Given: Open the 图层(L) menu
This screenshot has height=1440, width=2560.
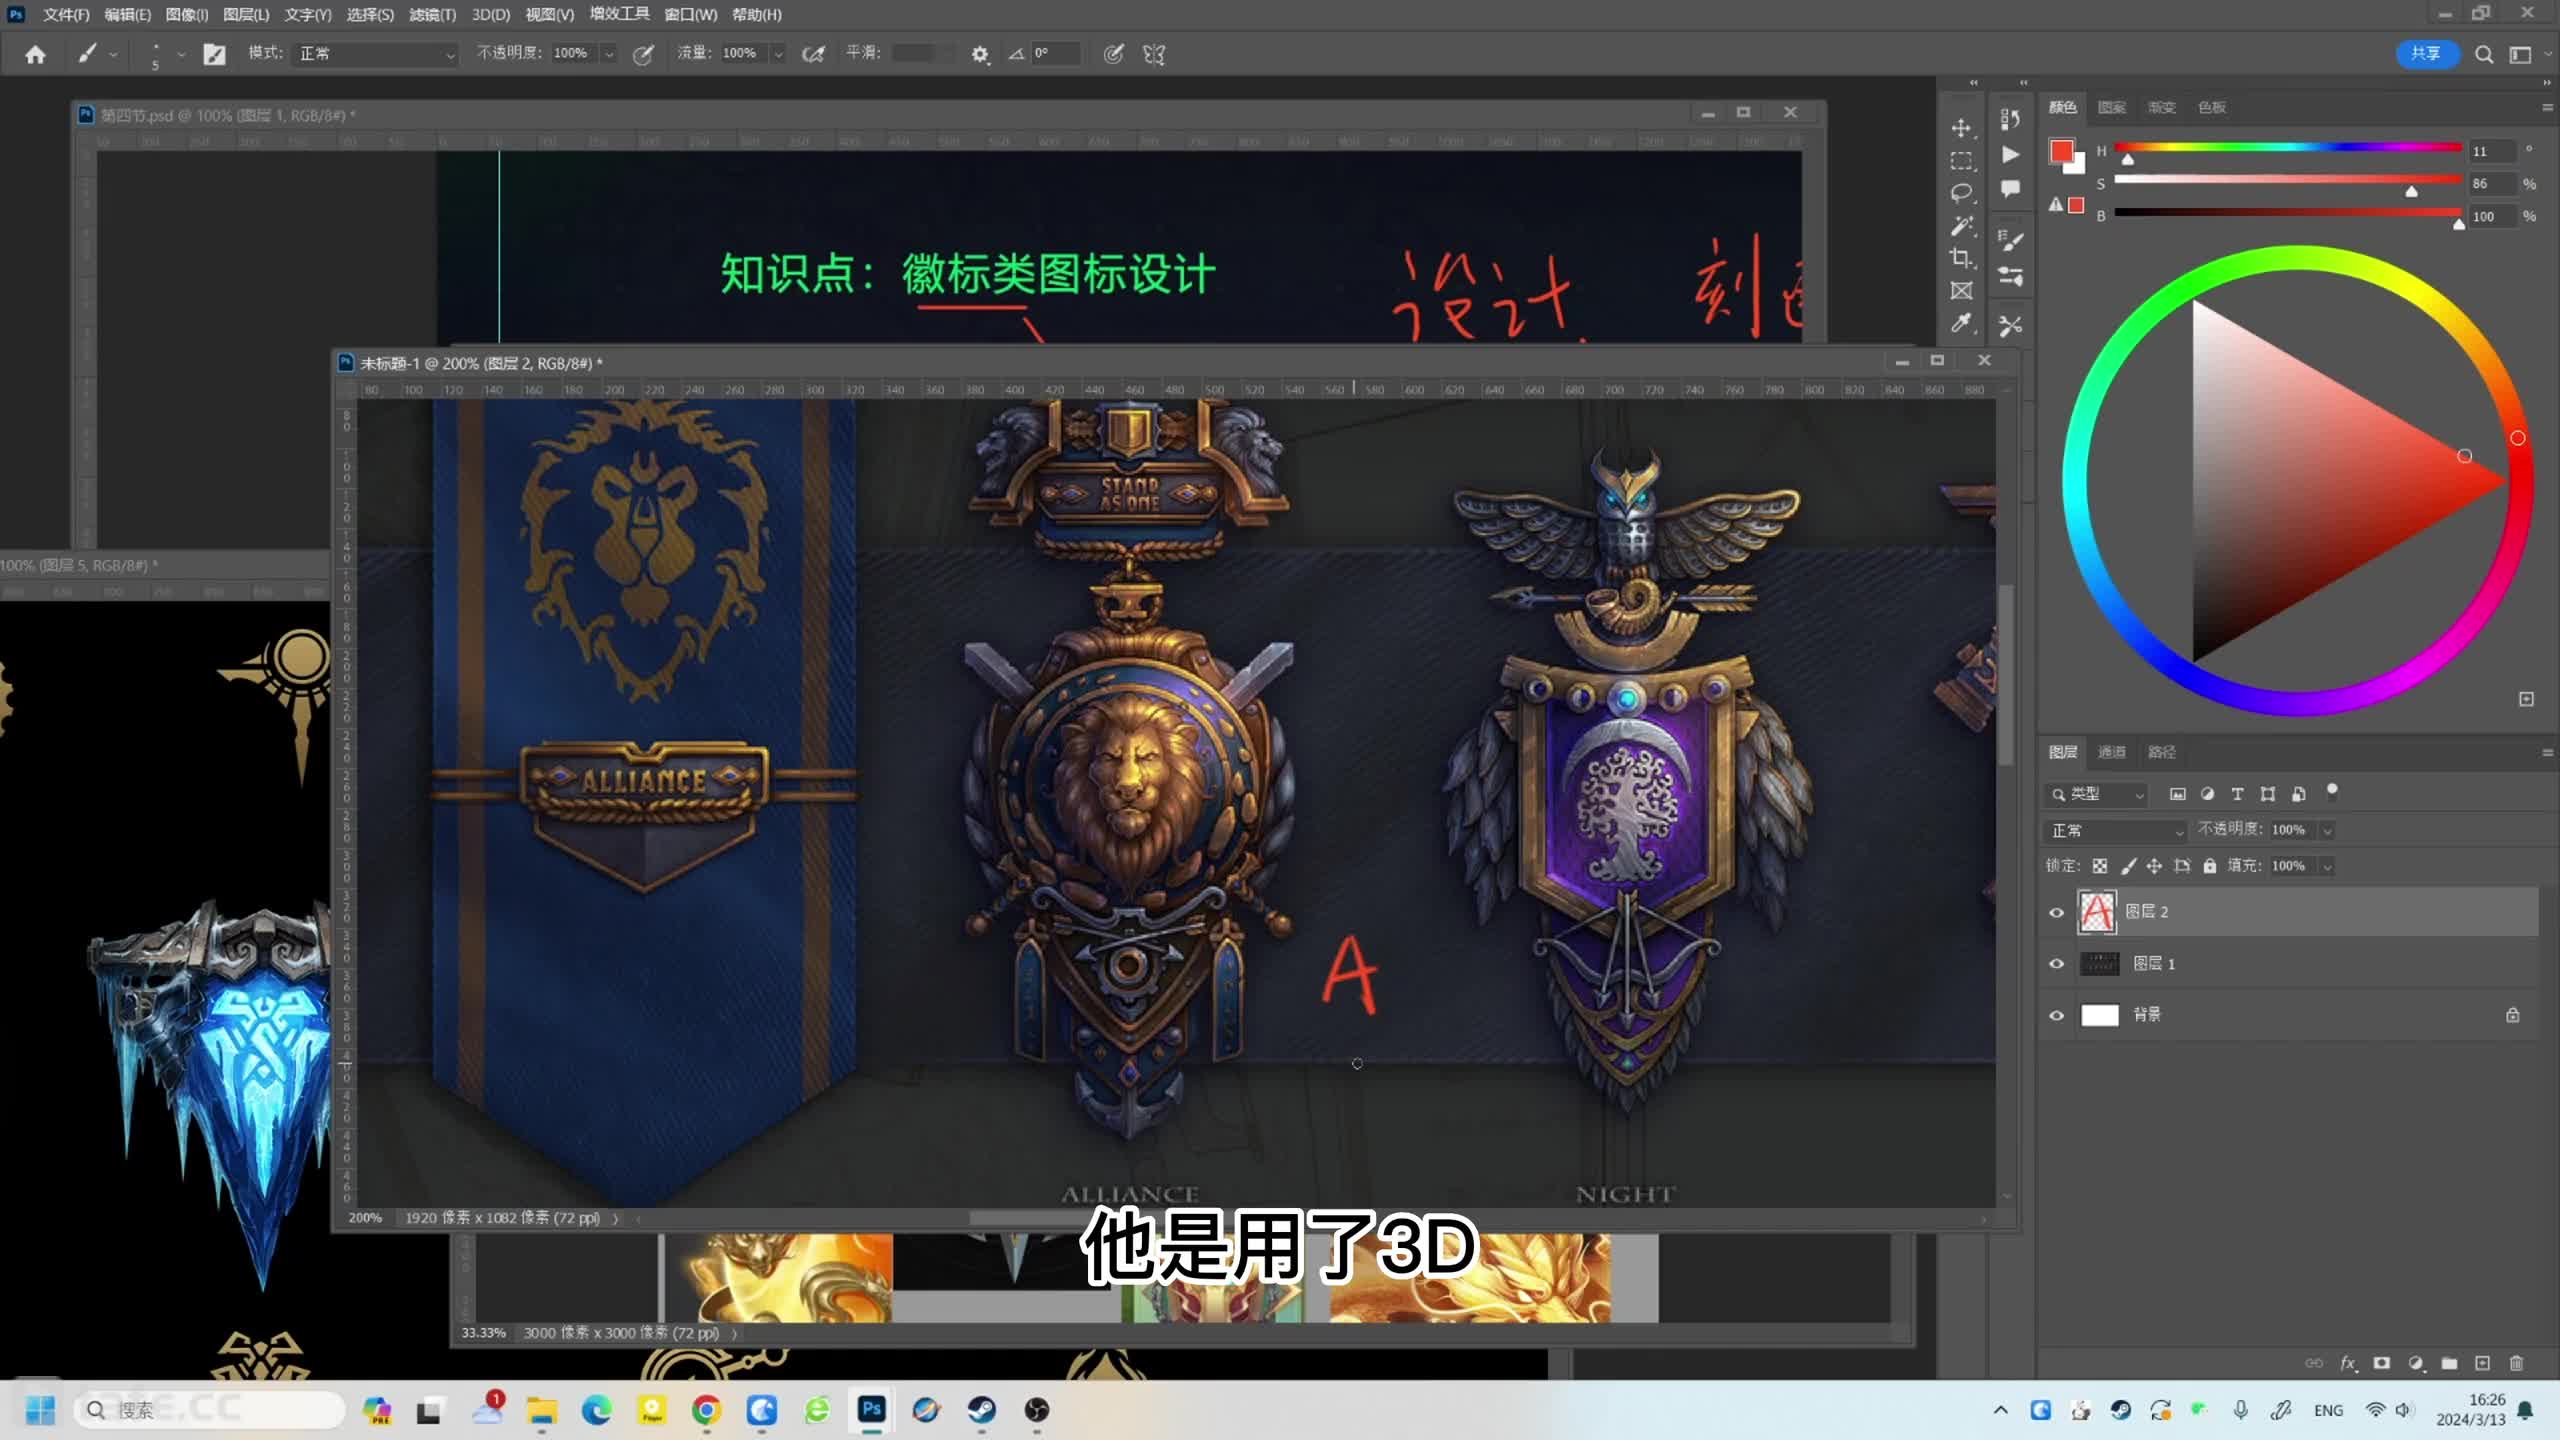Looking at the screenshot, I should click(246, 15).
